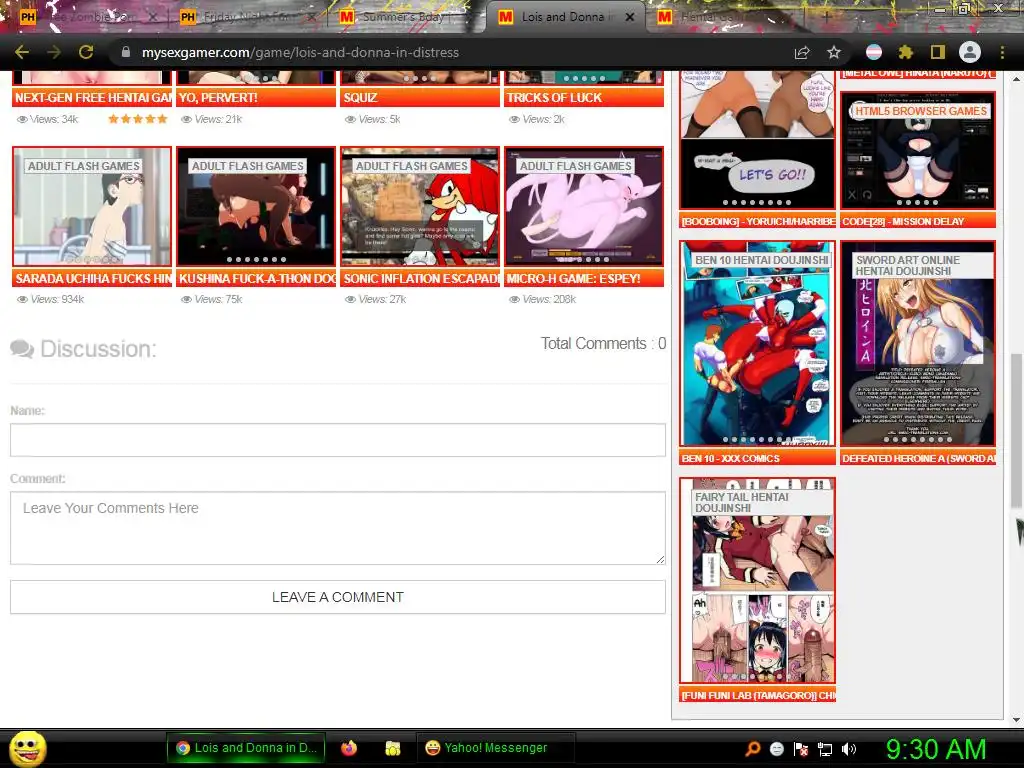The width and height of the screenshot is (1024, 768).
Task: Open the volume speaker tray icon
Action: point(849,748)
